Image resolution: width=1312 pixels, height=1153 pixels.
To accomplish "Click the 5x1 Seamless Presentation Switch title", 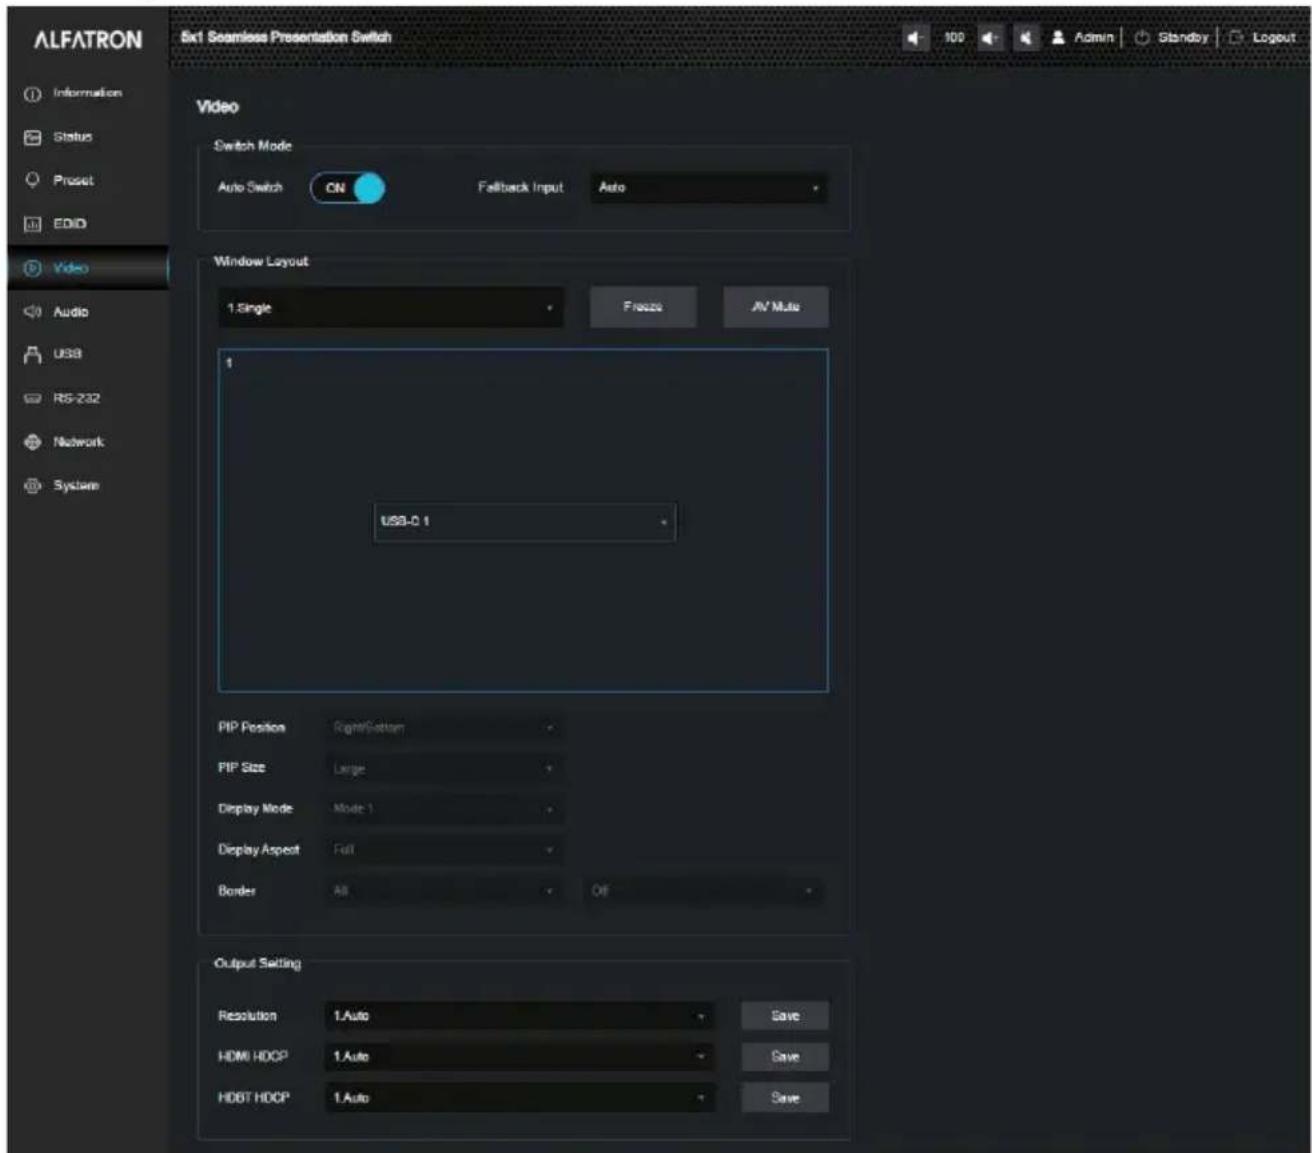I will pos(286,37).
